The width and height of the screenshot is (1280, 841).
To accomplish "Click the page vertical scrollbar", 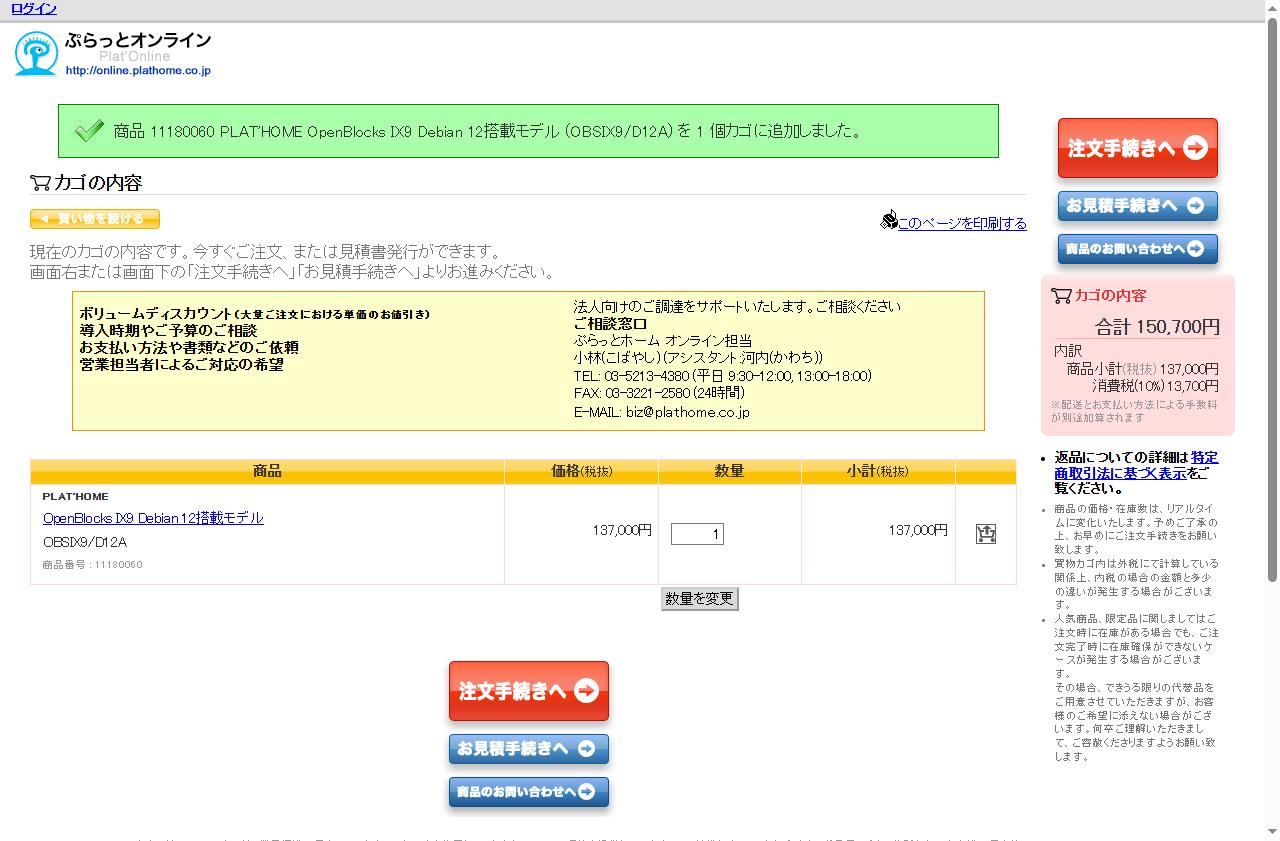I will tap(1272, 300).
